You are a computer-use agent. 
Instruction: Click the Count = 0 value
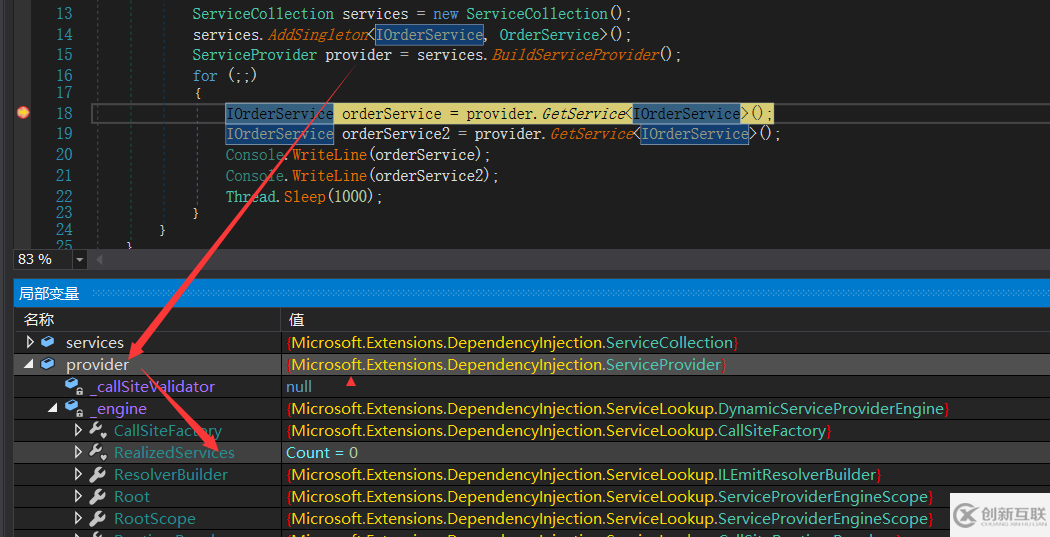point(321,453)
